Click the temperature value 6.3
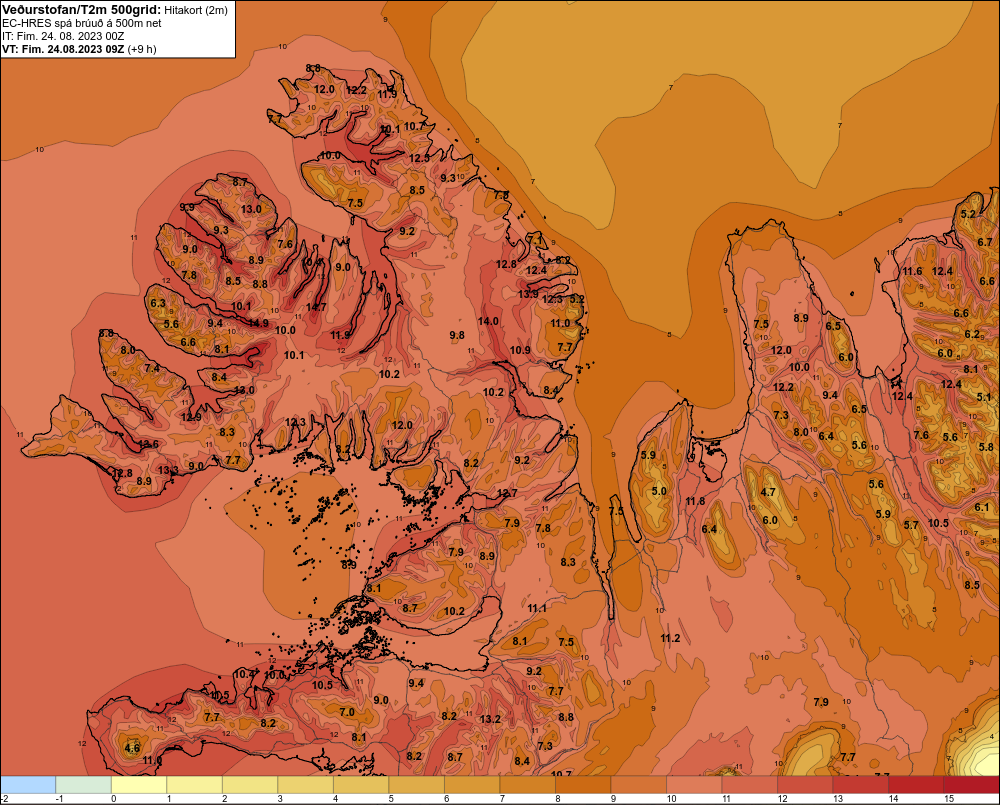Screen dimensions: 1000x805 (x=158, y=303)
